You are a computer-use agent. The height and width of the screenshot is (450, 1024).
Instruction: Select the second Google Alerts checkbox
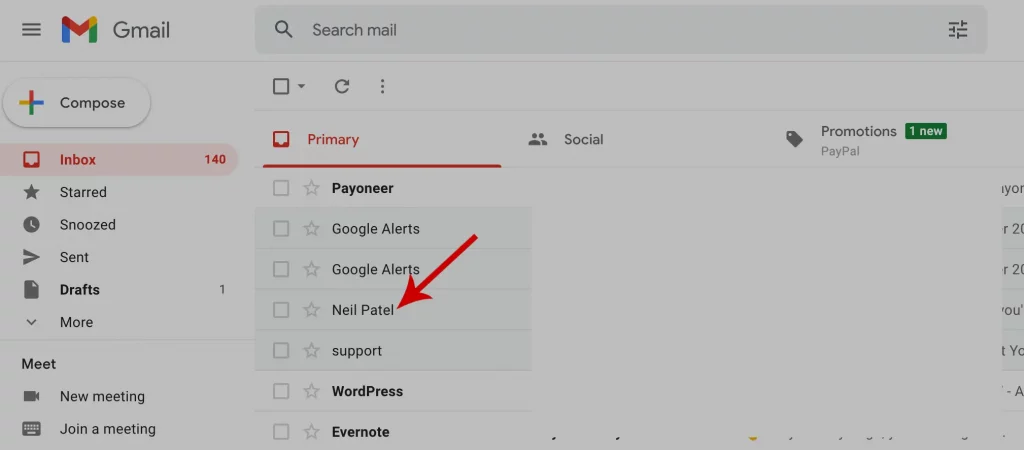point(281,269)
